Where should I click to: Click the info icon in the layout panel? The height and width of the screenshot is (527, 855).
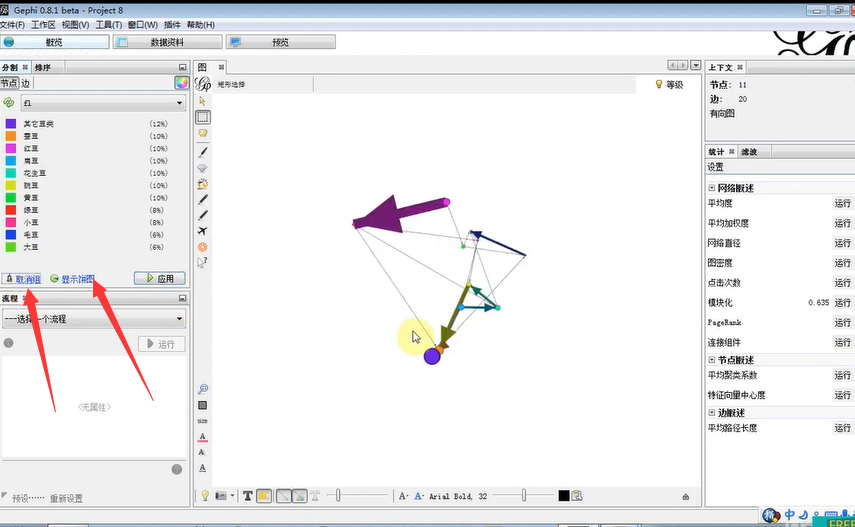8,343
